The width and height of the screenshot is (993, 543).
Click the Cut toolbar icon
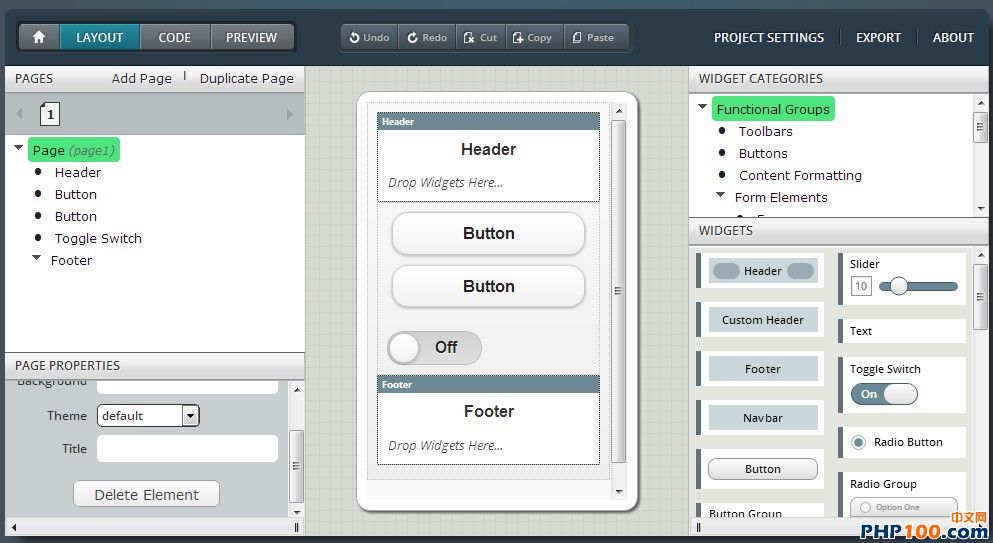tap(468, 38)
